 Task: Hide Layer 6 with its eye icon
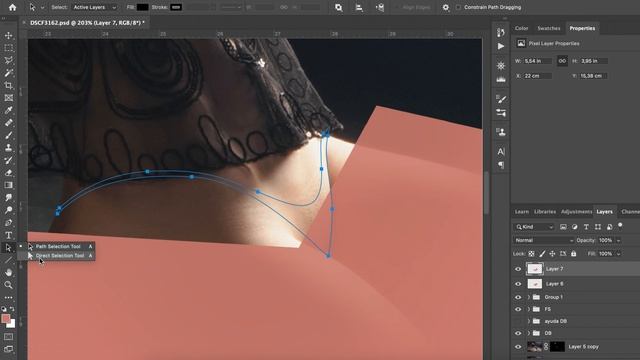pos(518,284)
